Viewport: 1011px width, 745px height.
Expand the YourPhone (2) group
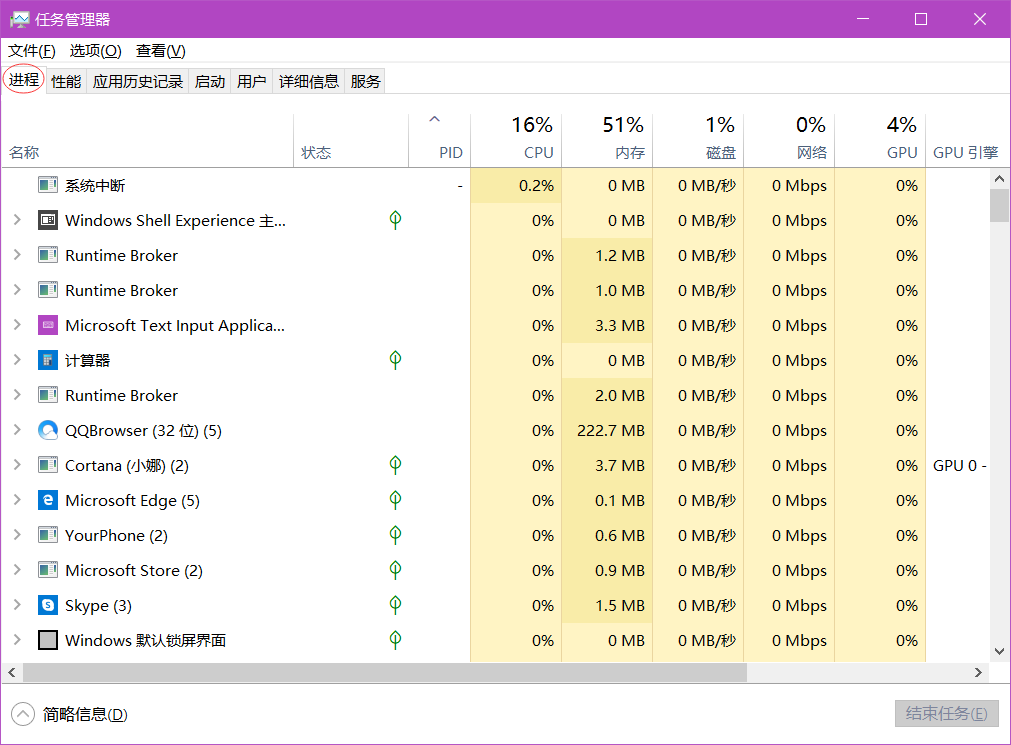pos(17,535)
